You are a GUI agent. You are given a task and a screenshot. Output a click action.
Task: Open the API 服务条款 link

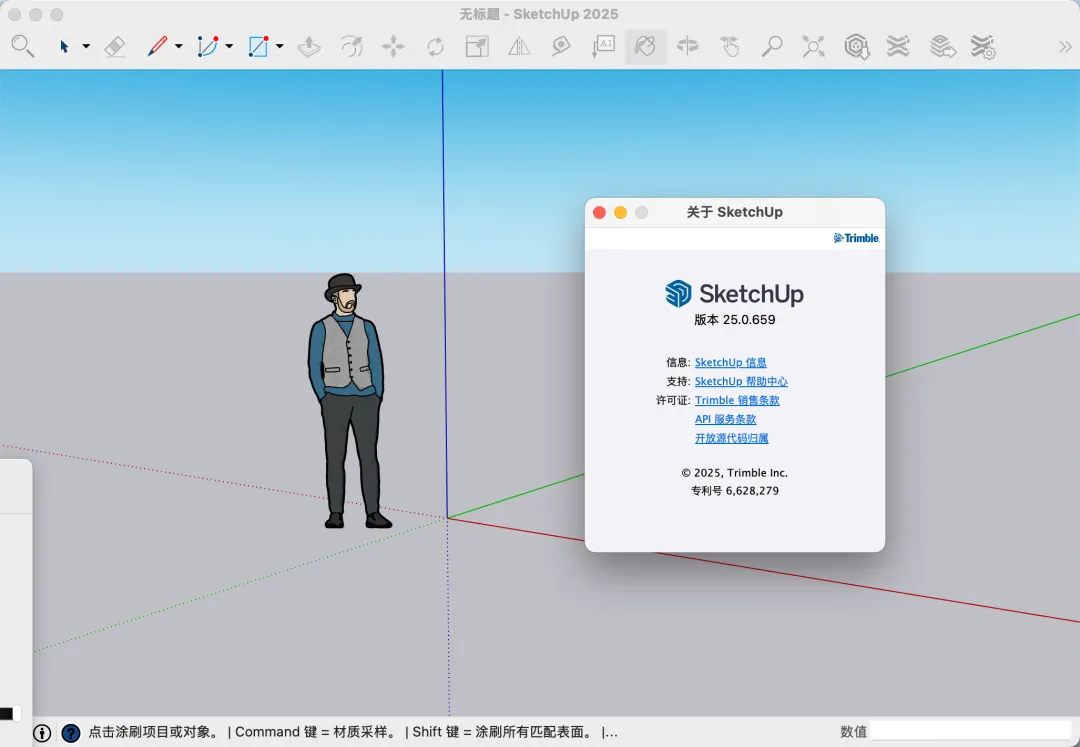(725, 419)
